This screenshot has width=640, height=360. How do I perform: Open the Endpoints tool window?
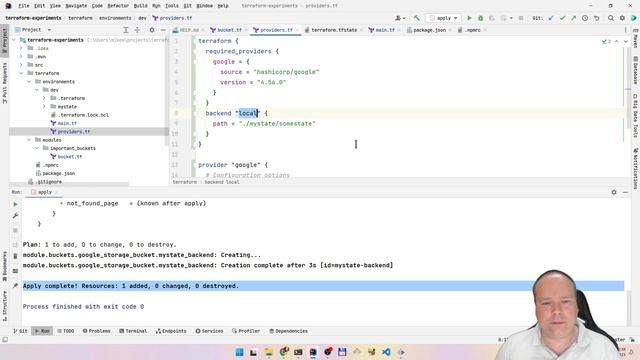tap(171, 331)
